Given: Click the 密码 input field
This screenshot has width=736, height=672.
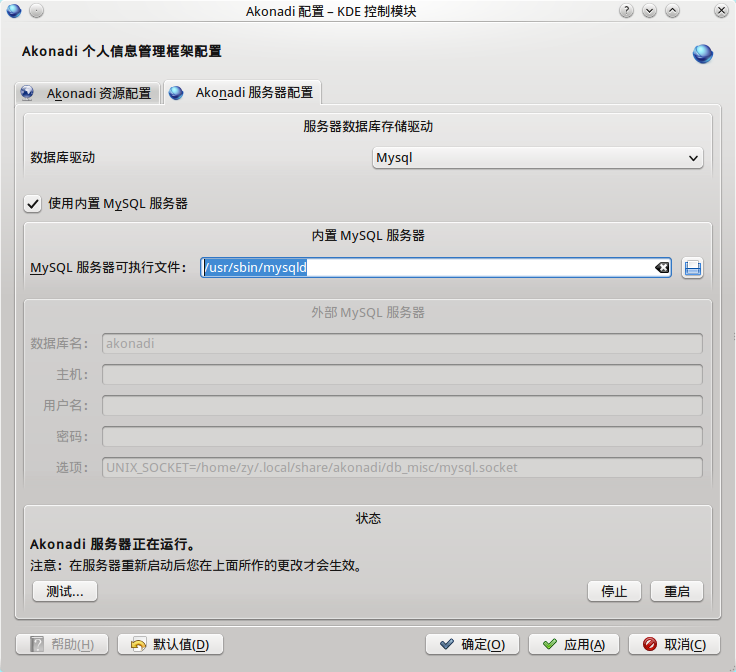Looking at the screenshot, I should [402, 436].
